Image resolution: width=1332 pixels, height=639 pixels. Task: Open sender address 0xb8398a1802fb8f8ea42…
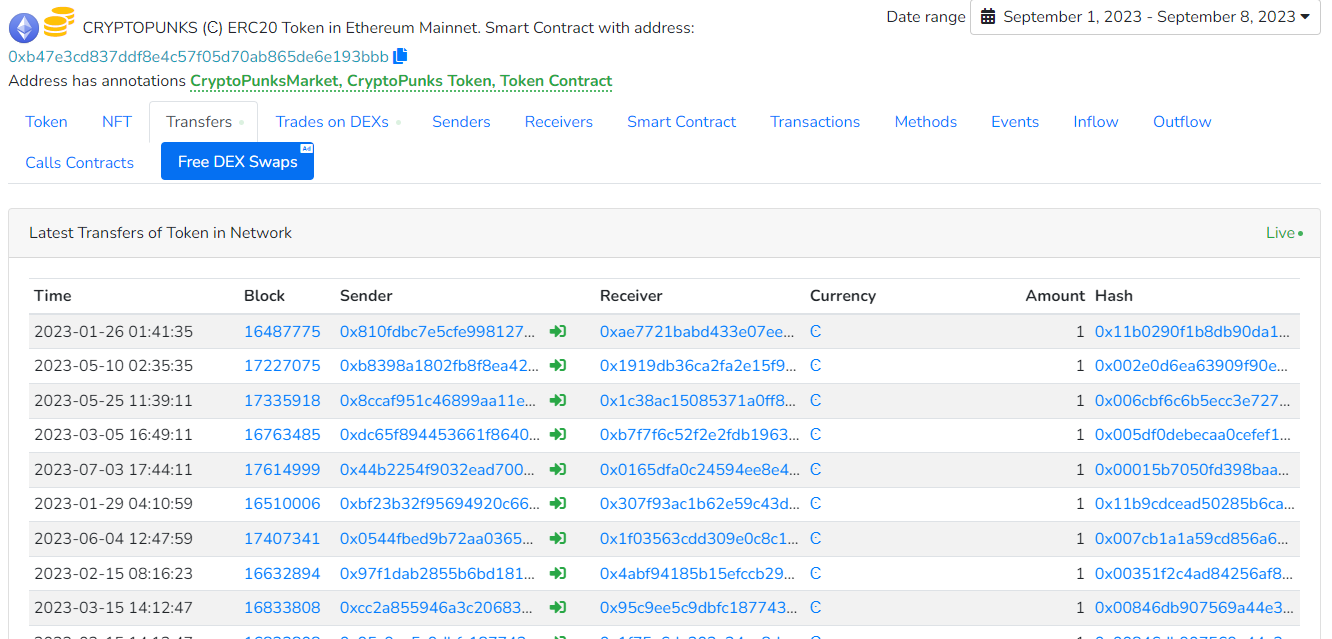pos(439,366)
